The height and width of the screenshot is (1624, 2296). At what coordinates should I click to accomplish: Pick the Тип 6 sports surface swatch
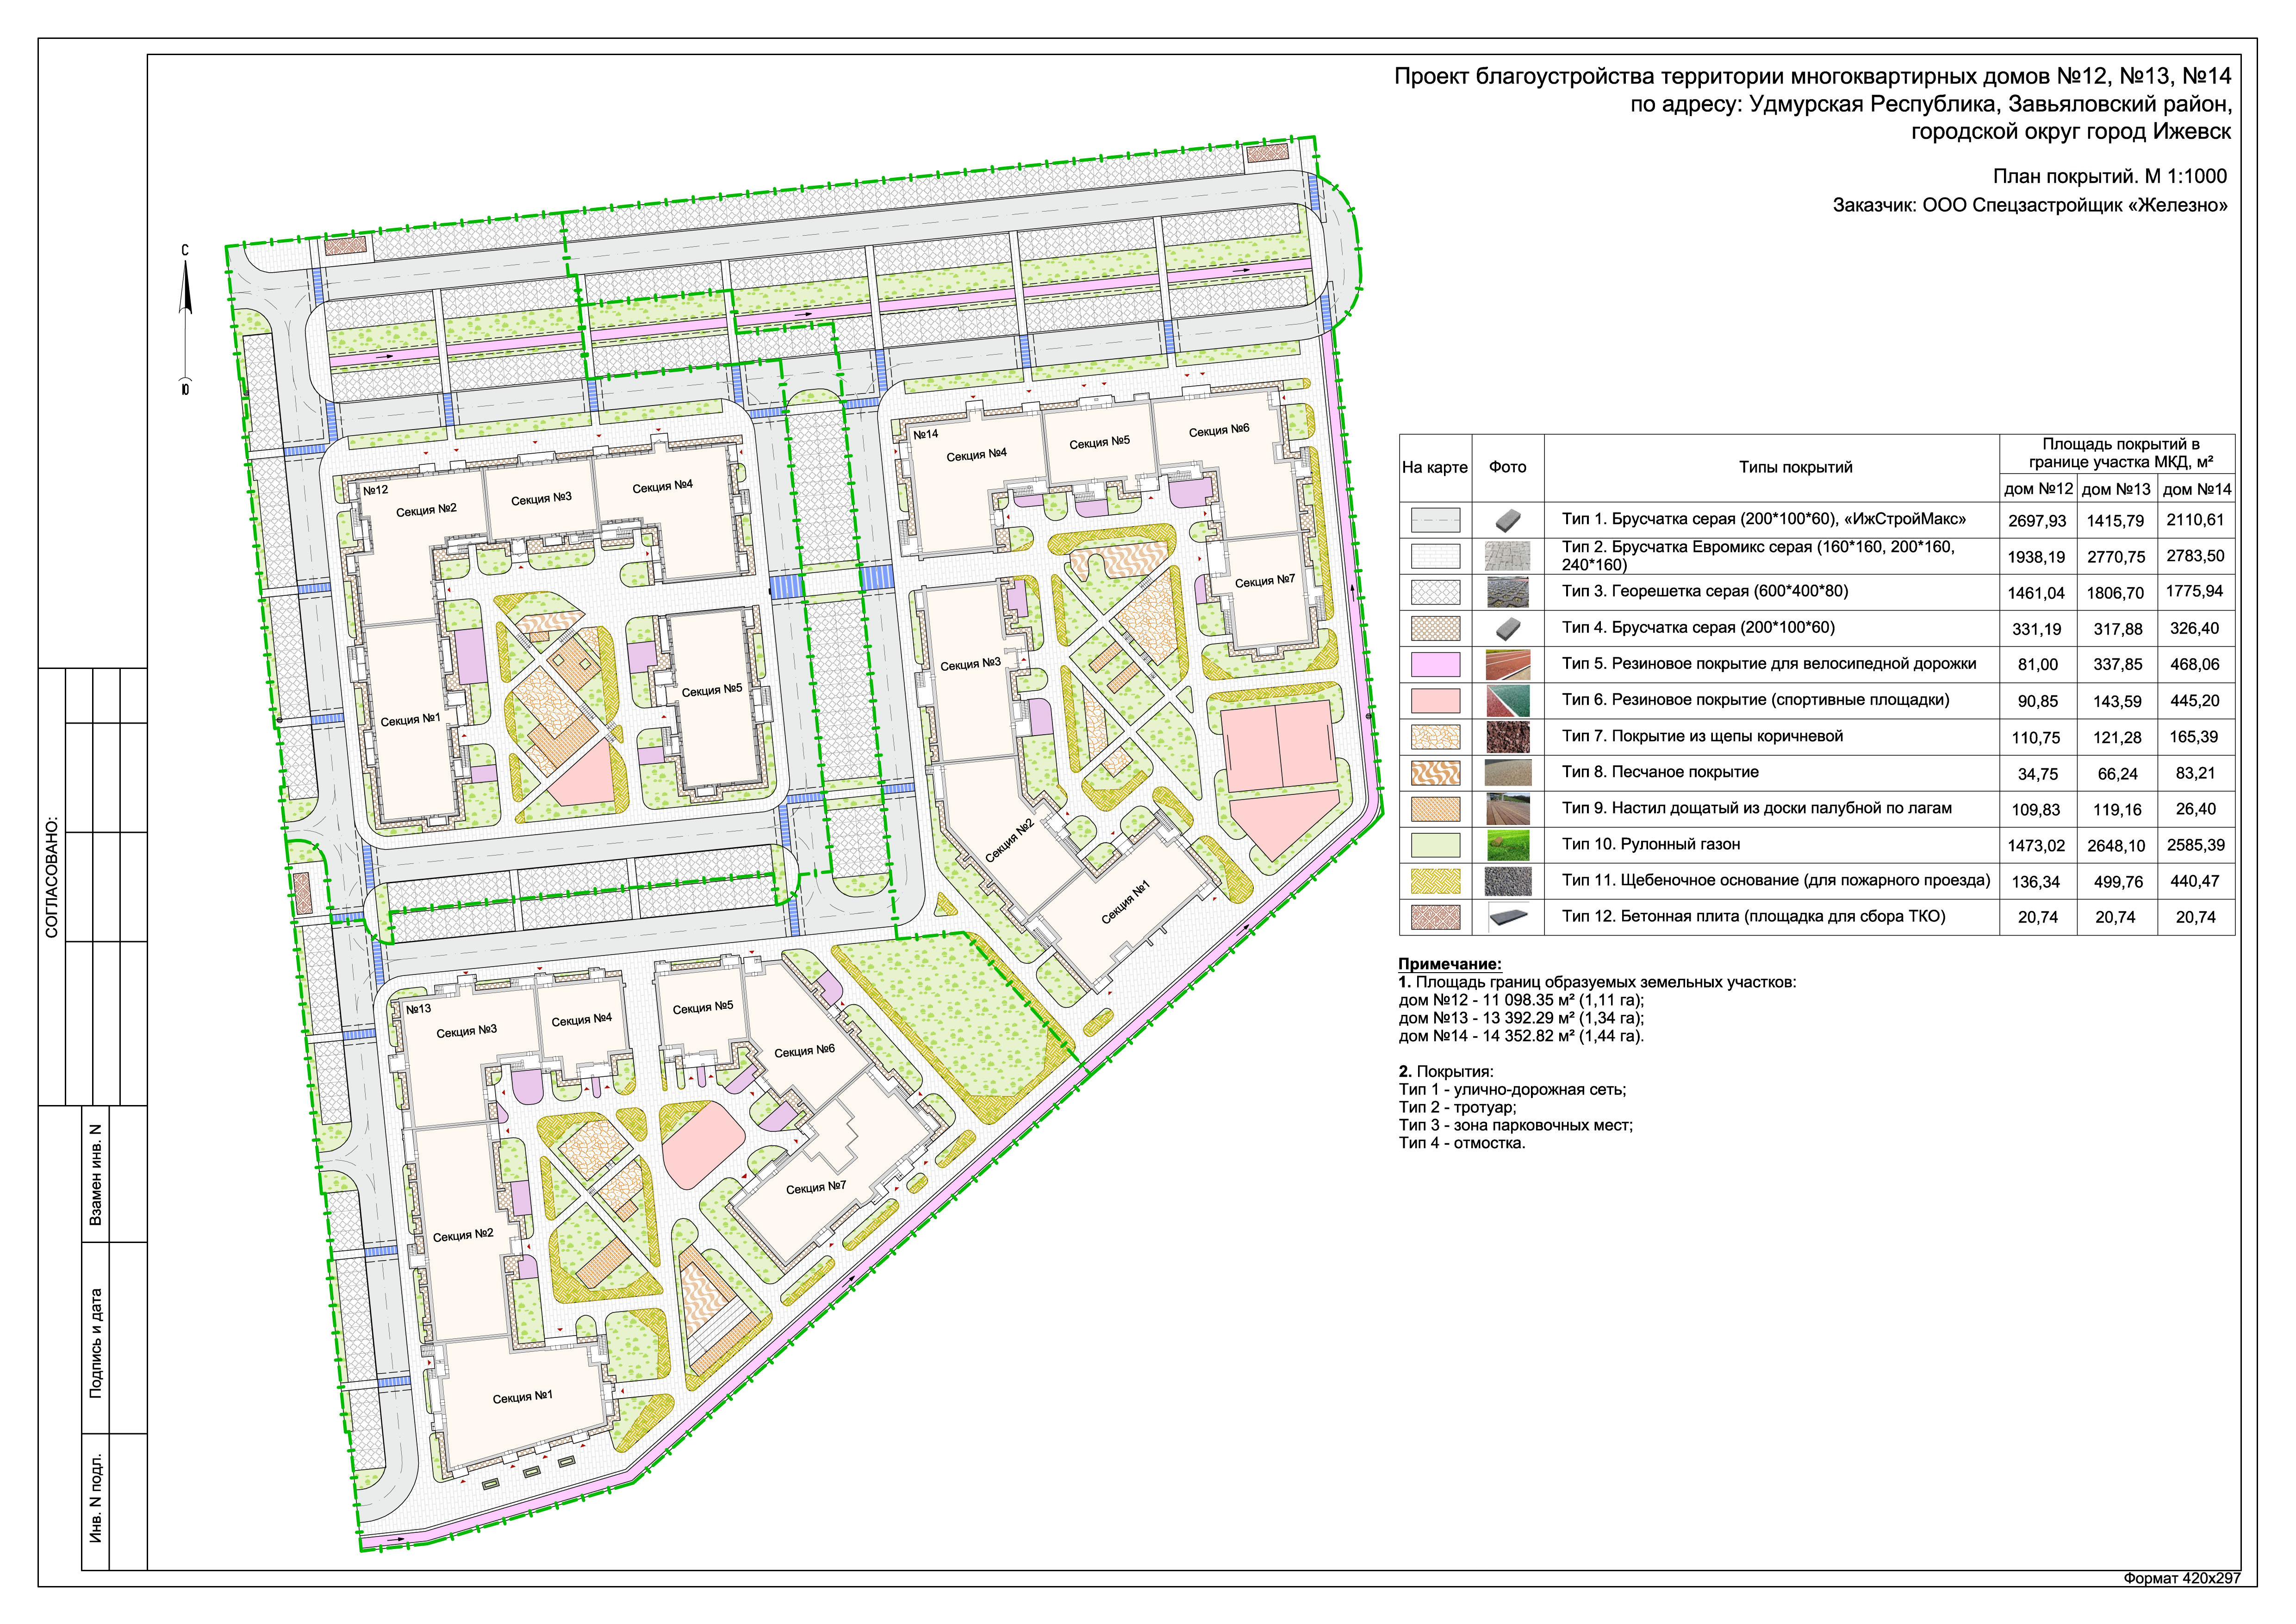click(1435, 700)
